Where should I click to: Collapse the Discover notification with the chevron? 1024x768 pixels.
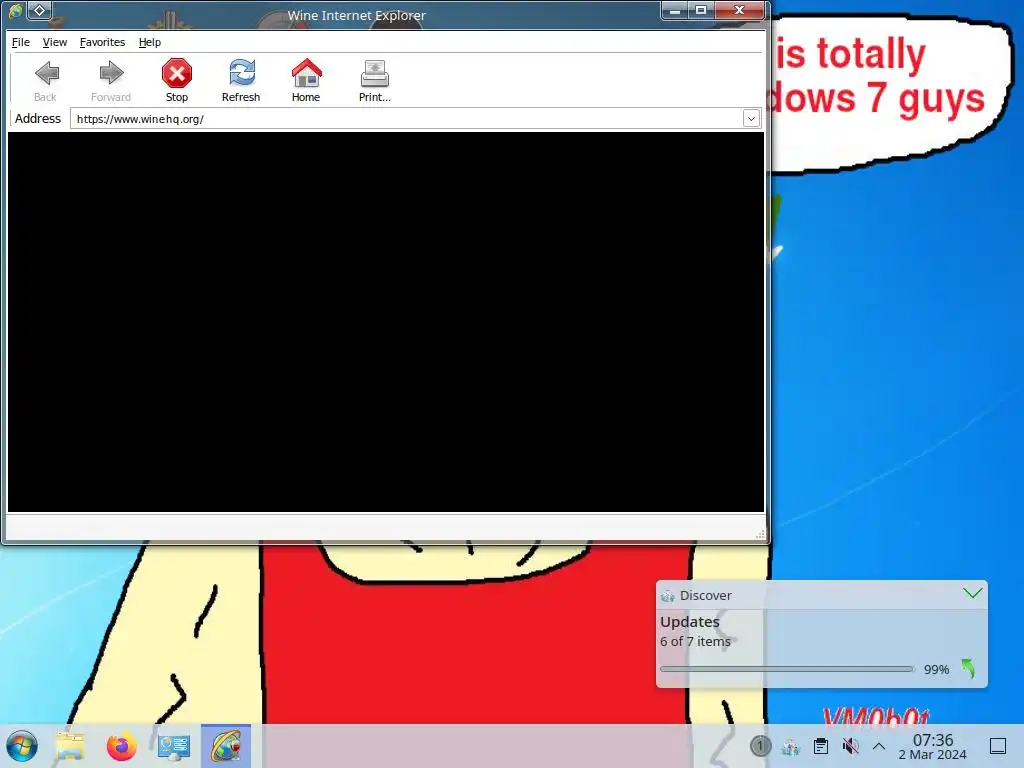972,594
